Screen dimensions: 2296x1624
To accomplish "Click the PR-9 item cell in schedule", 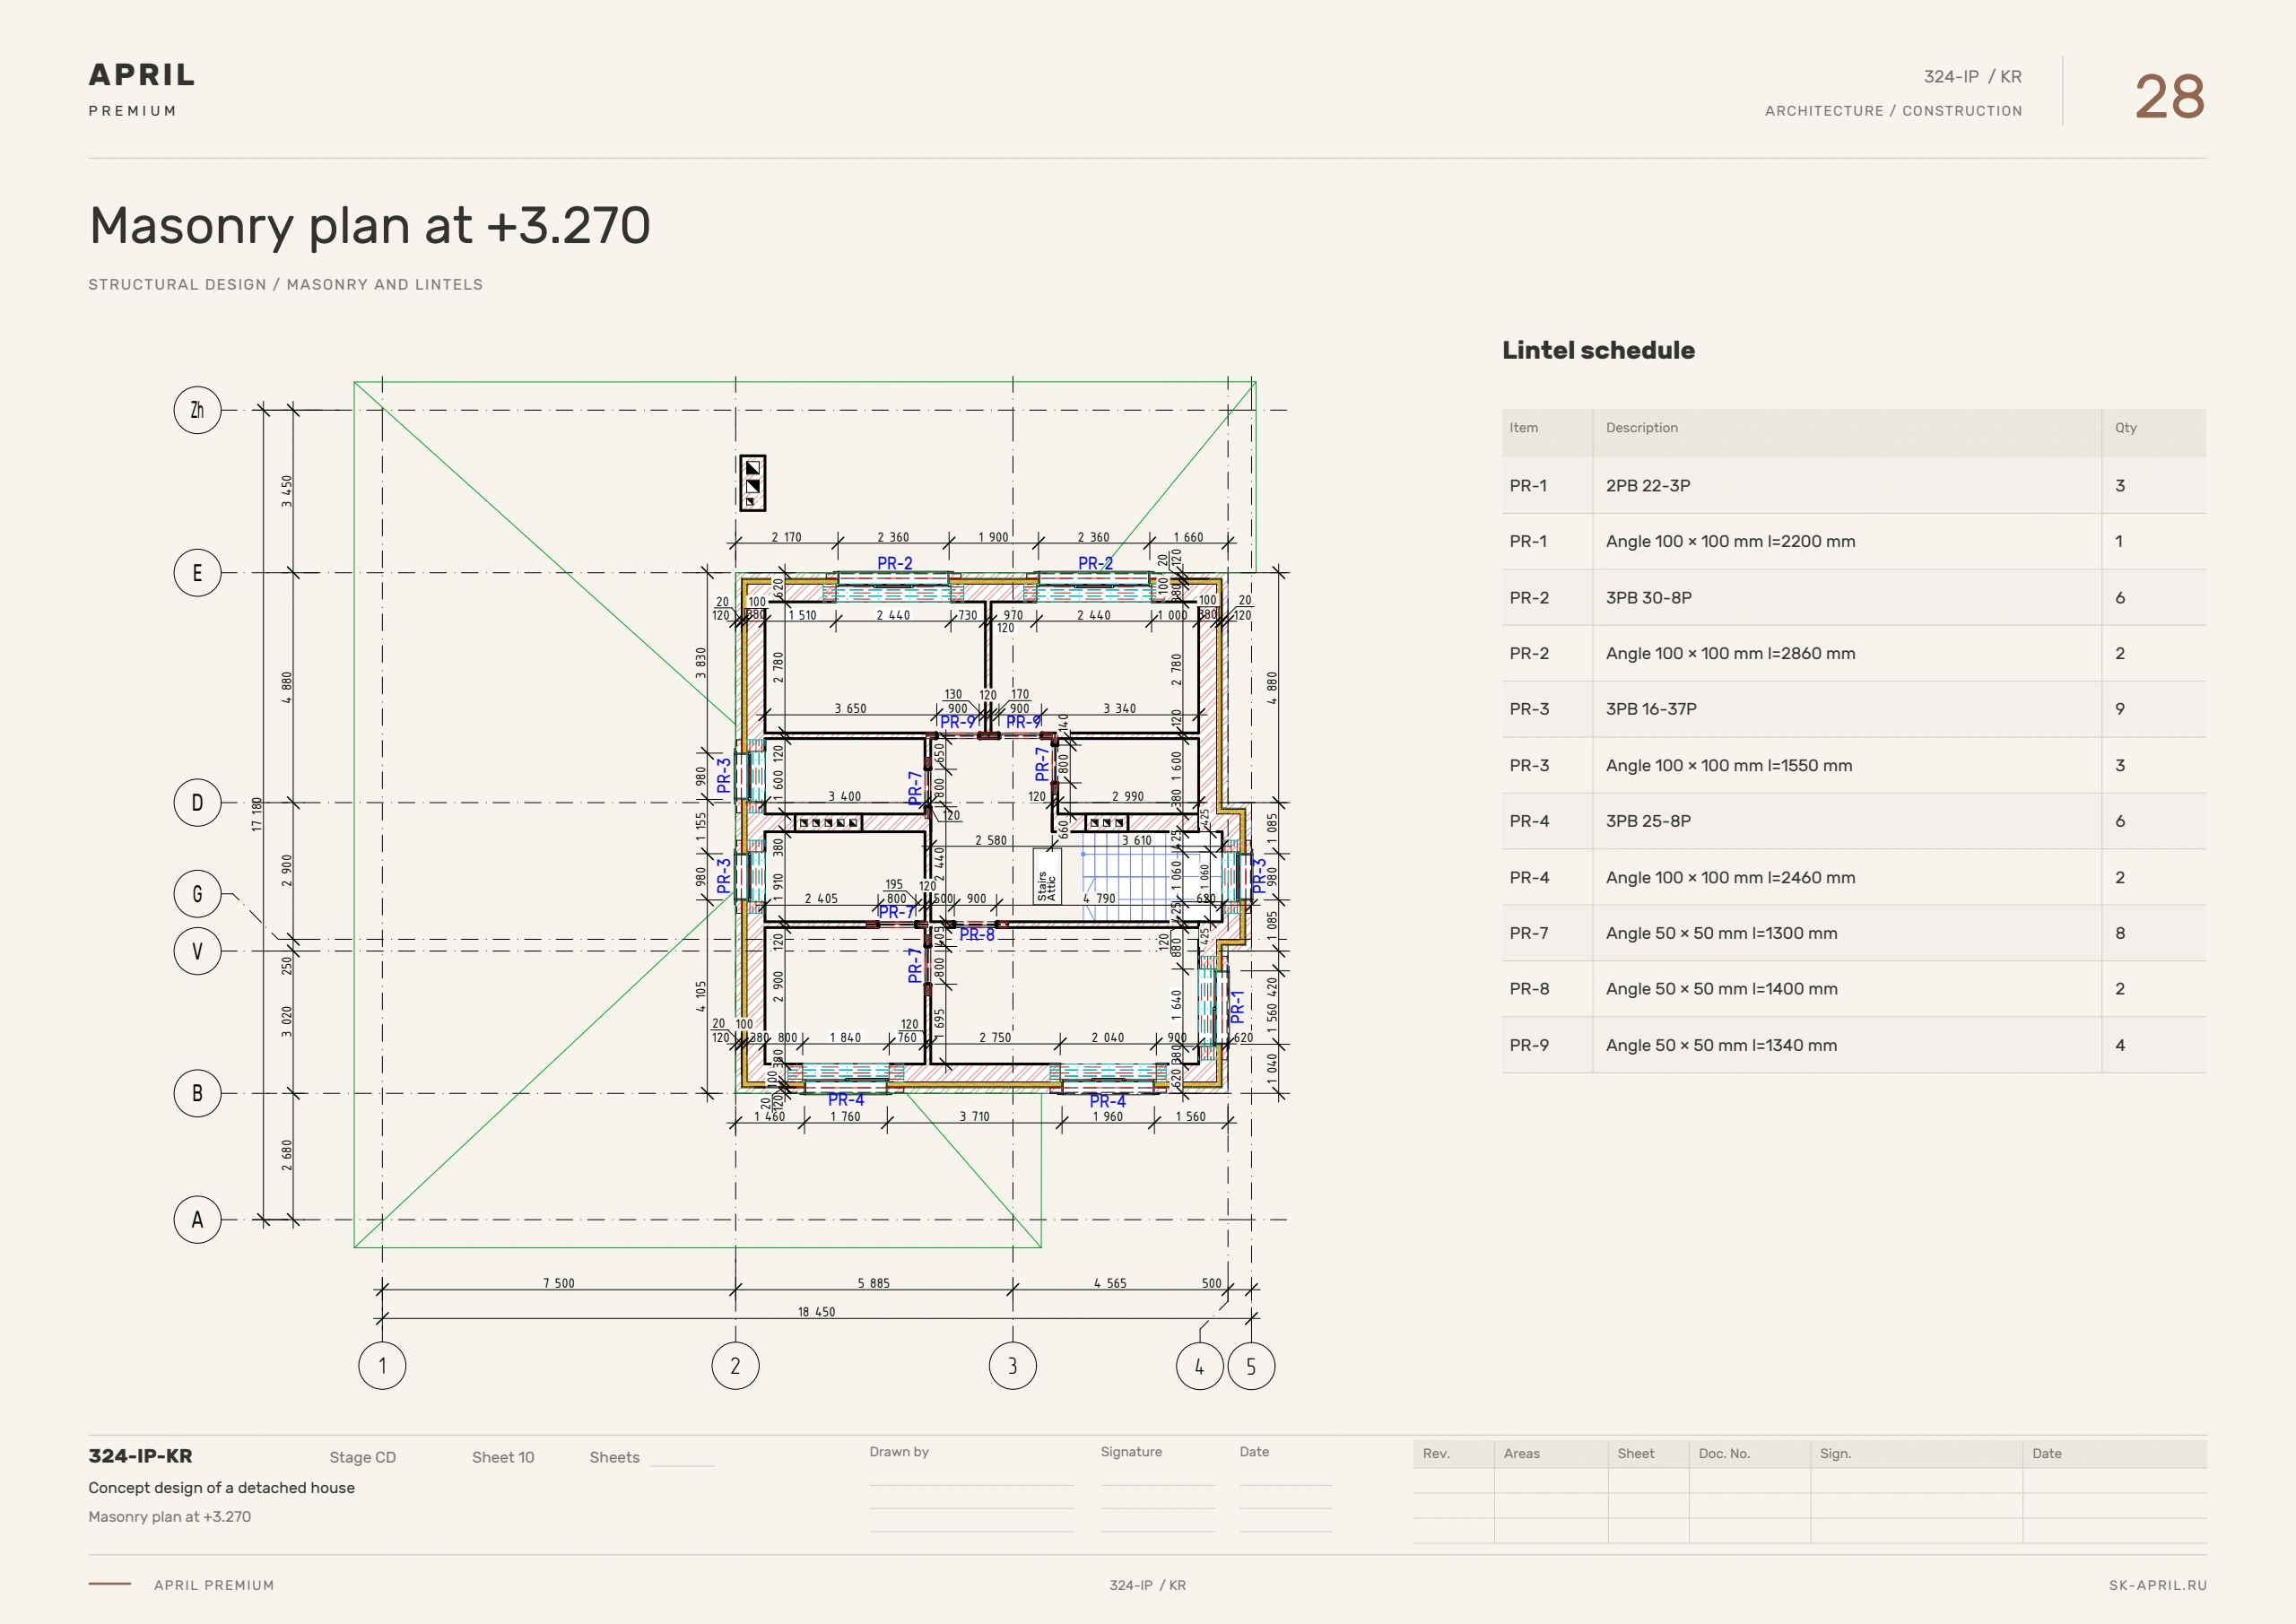I will pyautogui.click(x=1547, y=1045).
